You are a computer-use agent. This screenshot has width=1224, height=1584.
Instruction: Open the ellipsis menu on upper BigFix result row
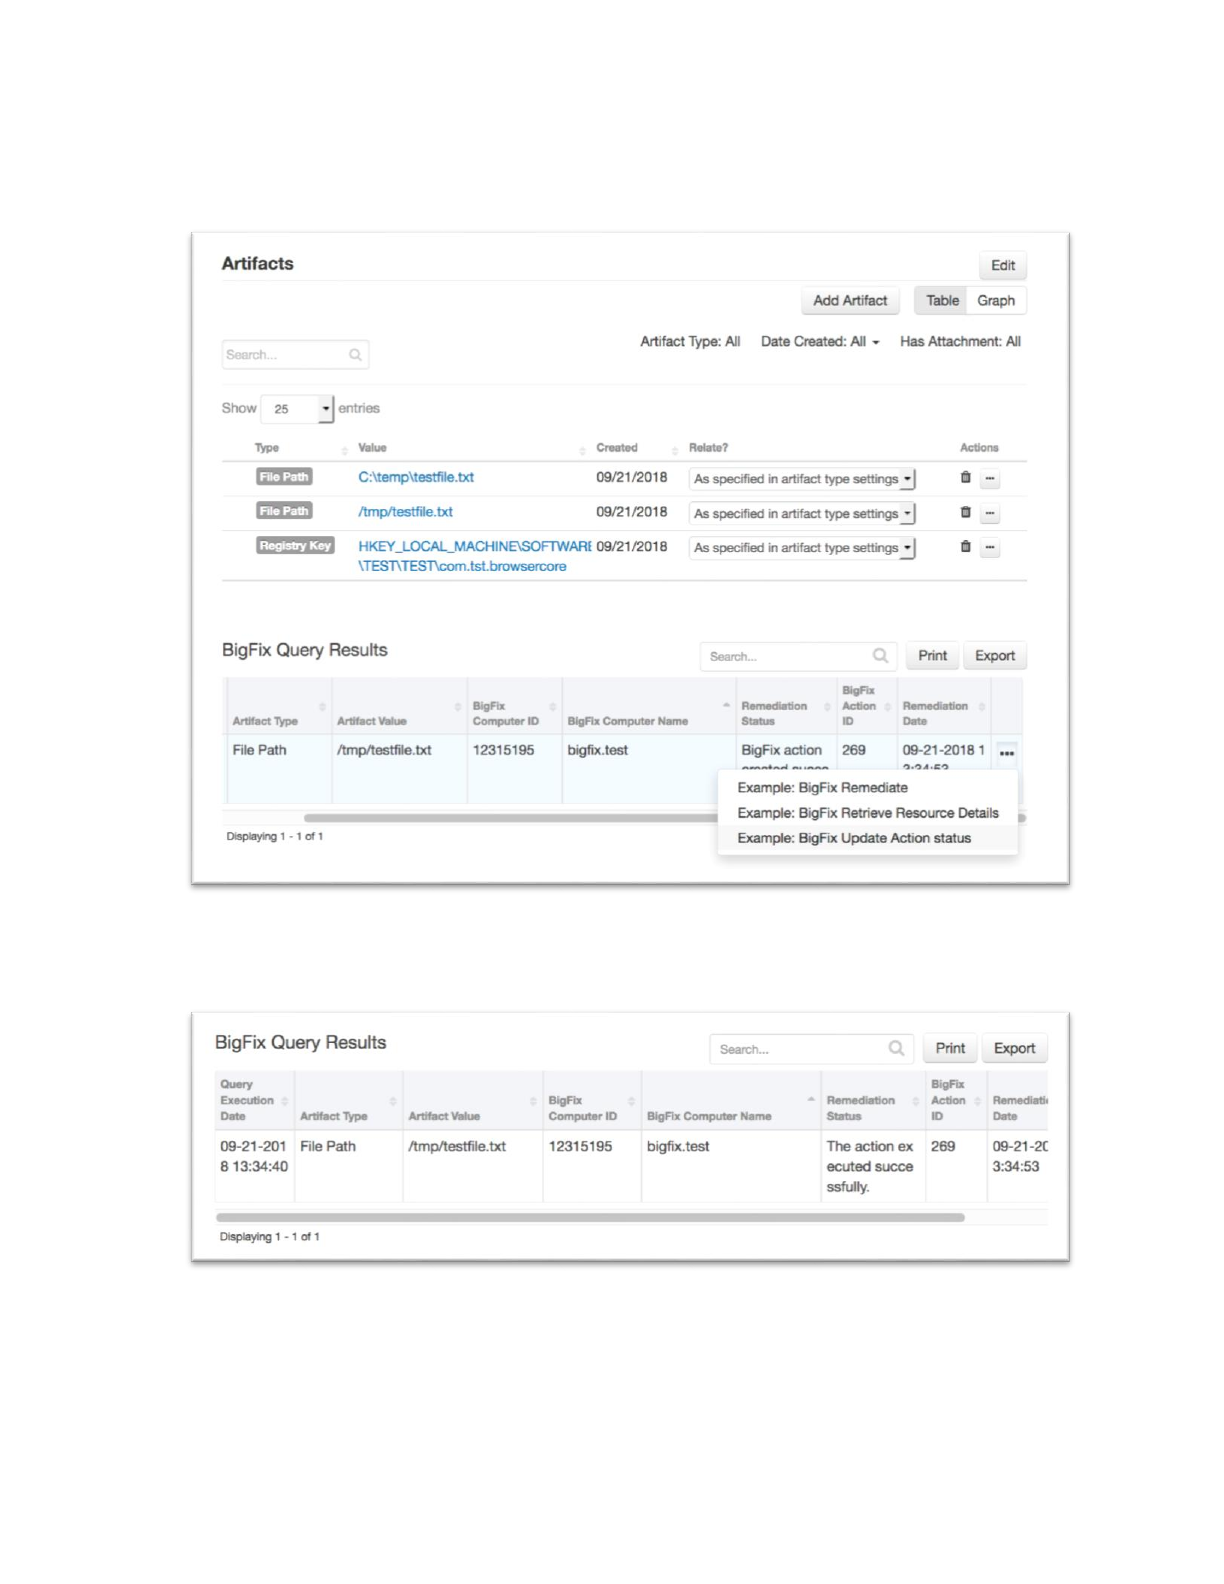pos(1007,753)
